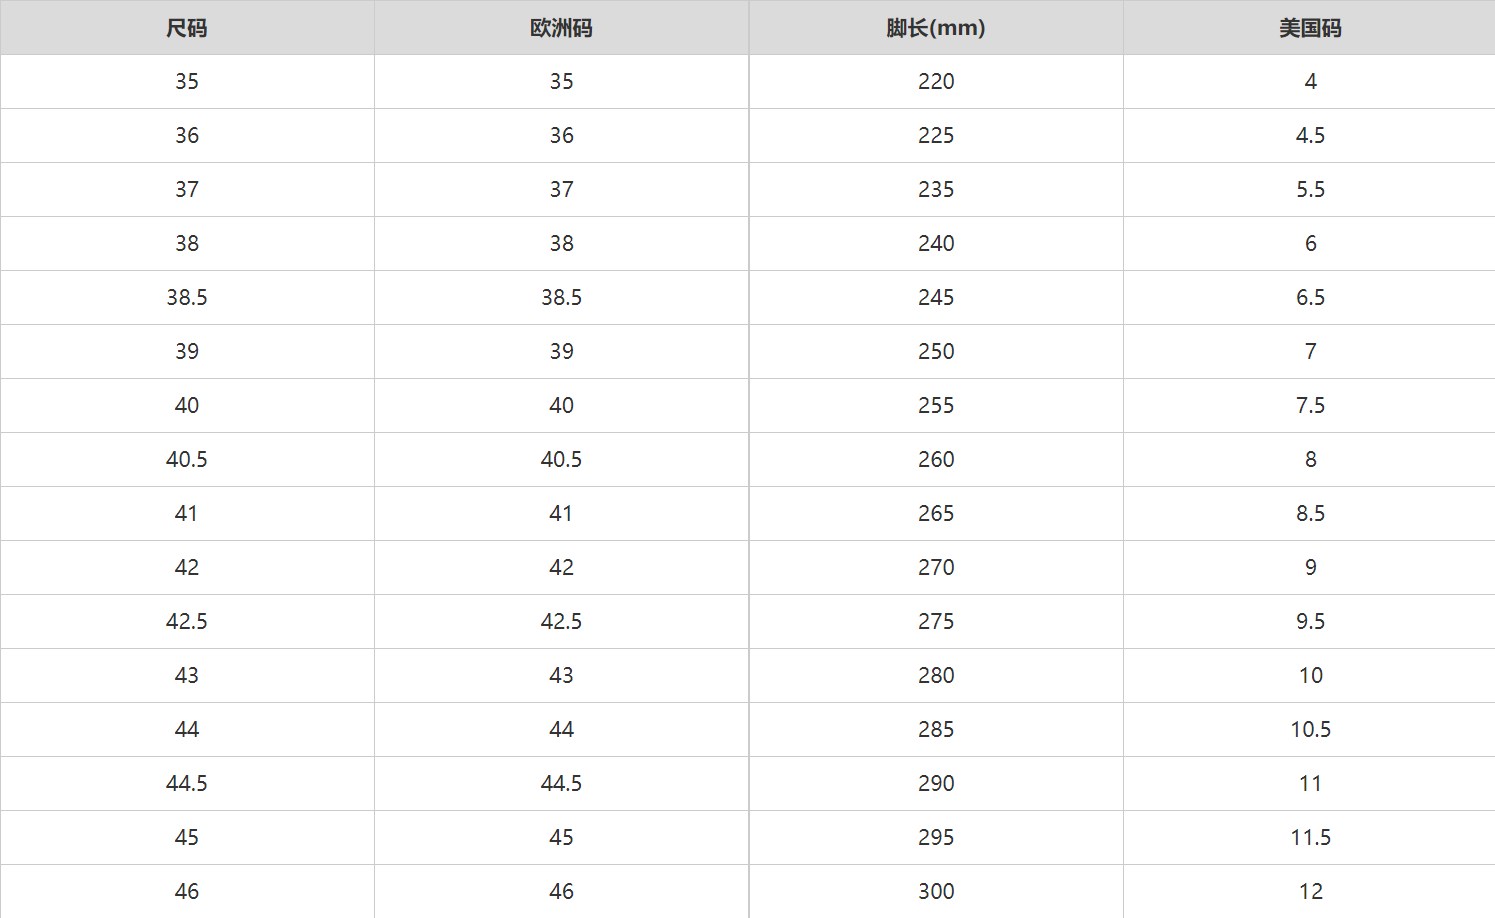The image size is (1495, 918).
Task: Click the 295 foot length cell
Action: point(936,838)
